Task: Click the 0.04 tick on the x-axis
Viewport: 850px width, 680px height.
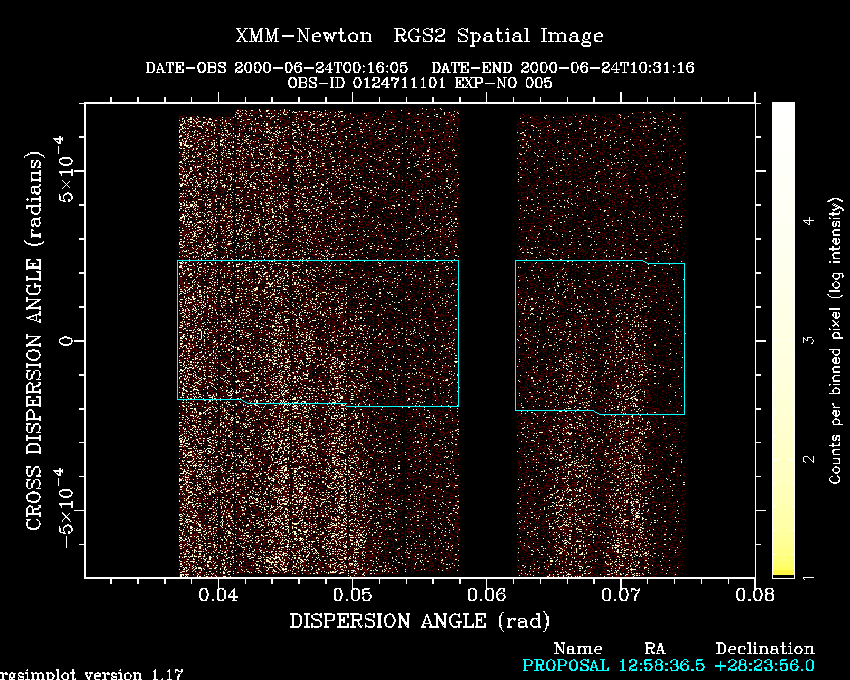Action: 218,595
